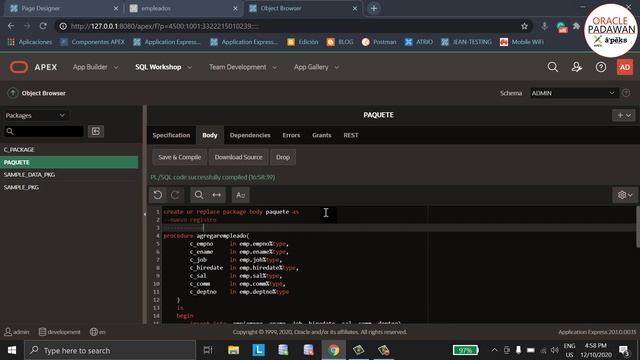Show hidden tray icons chevron

point(494,350)
